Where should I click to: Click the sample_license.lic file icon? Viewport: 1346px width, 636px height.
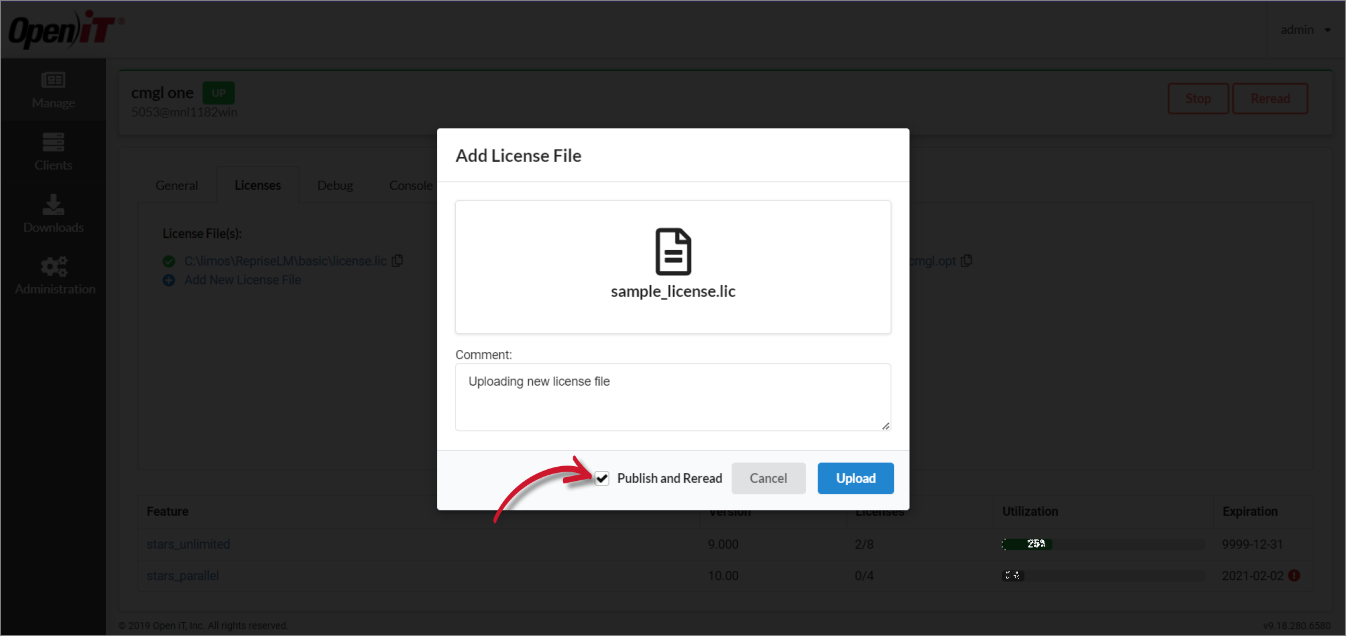673,251
